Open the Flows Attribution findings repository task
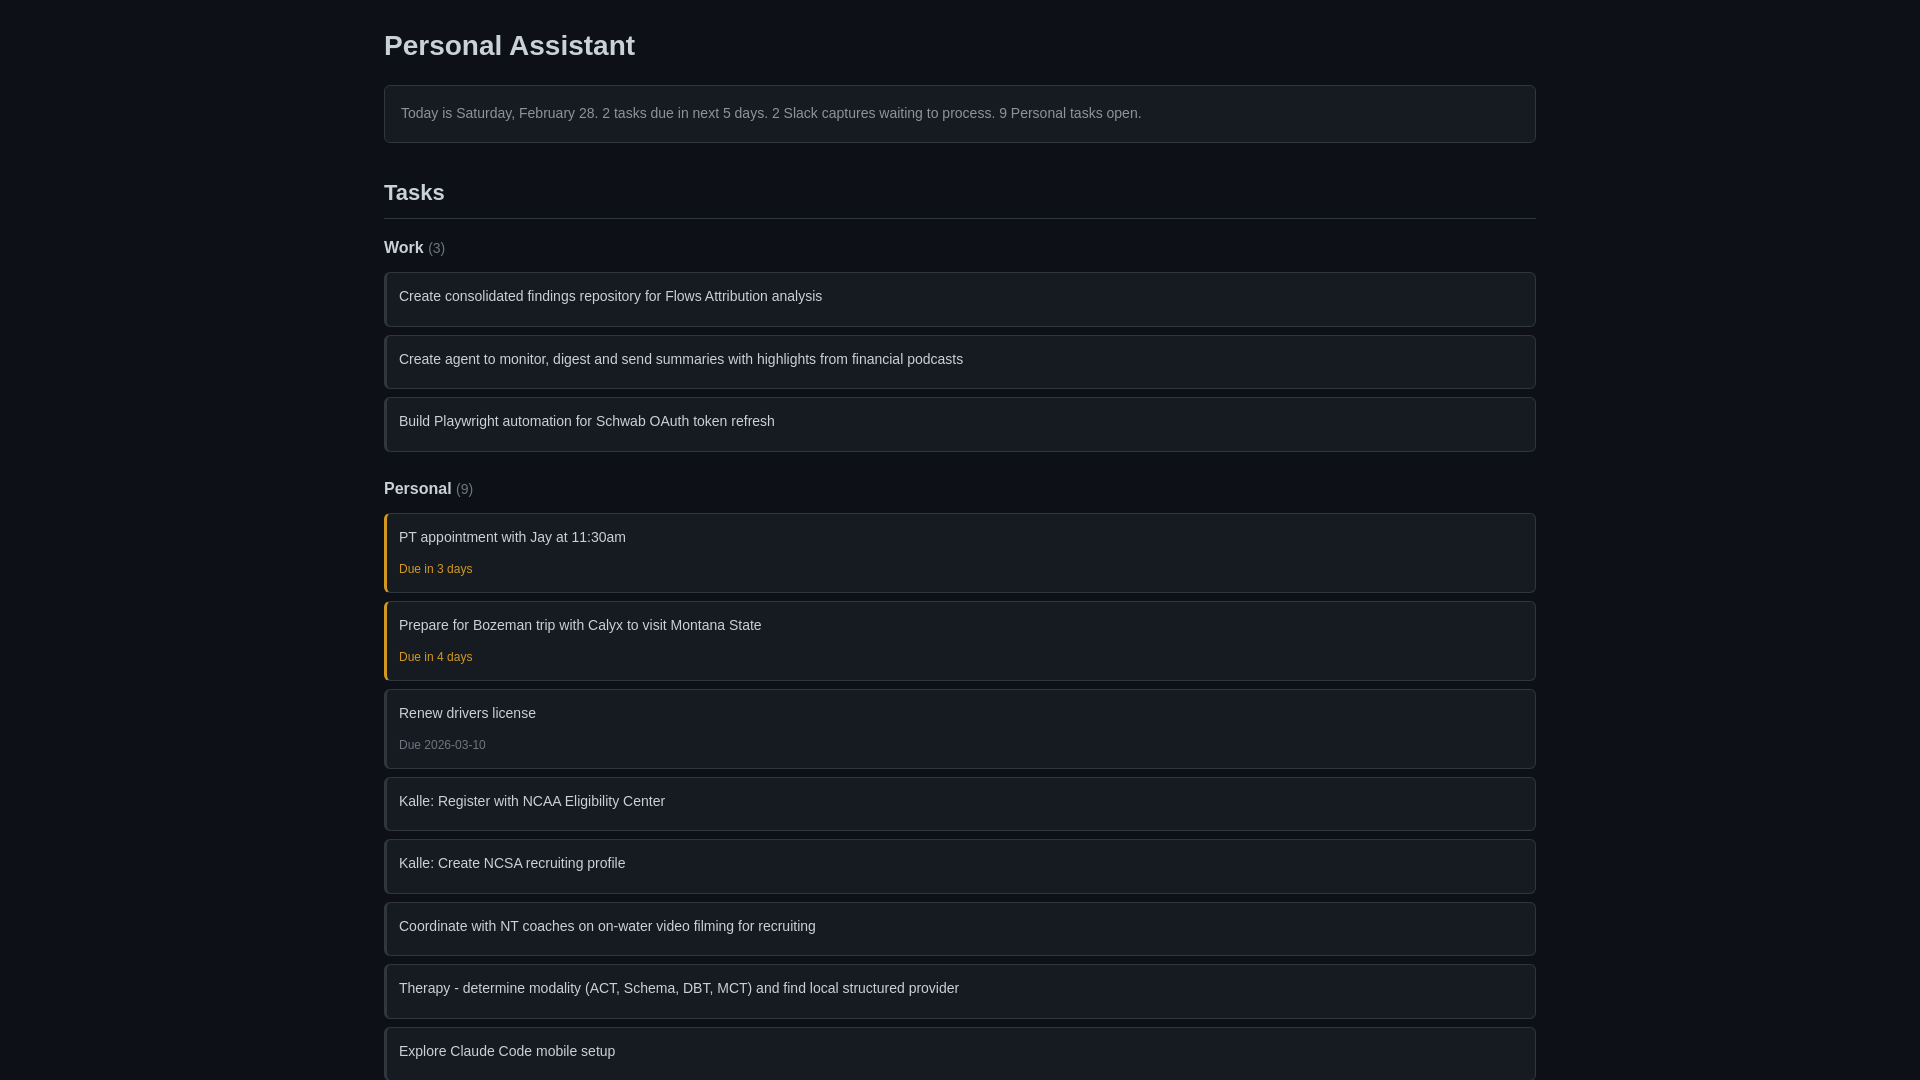 point(610,297)
